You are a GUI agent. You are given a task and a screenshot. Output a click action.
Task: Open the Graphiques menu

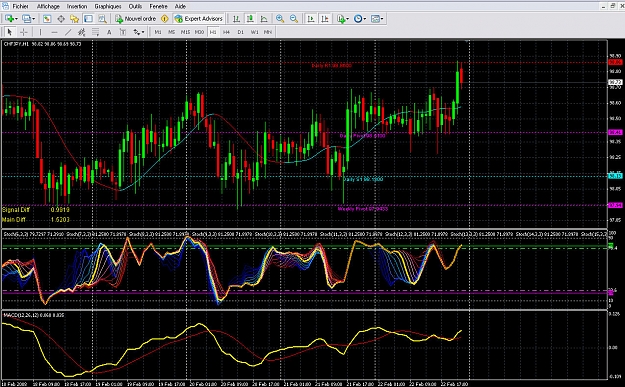(x=108, y=6)
